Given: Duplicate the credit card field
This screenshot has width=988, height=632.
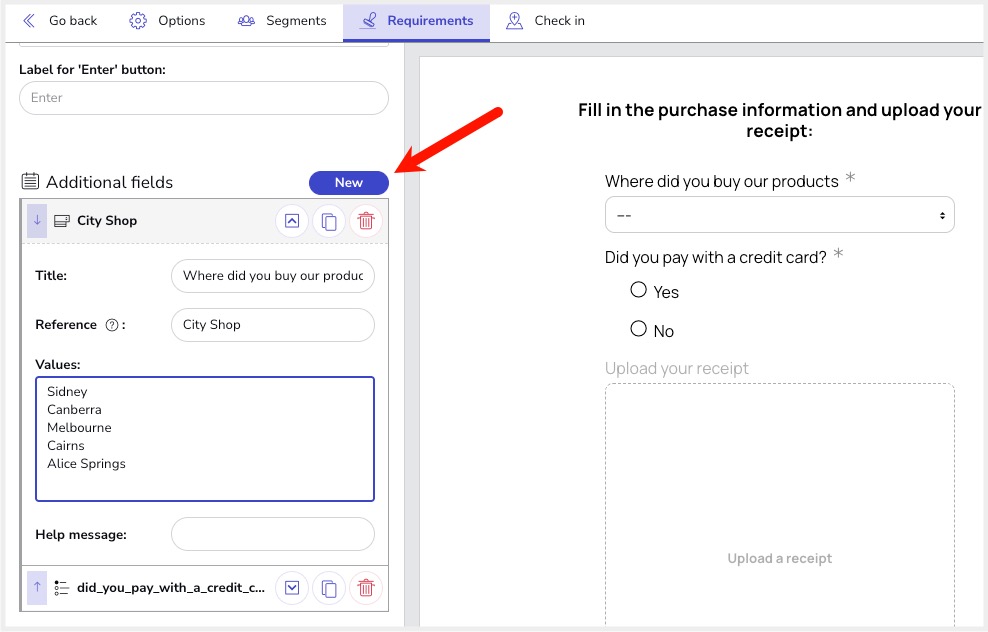Looking at the screenshot, I should point(329,588).
